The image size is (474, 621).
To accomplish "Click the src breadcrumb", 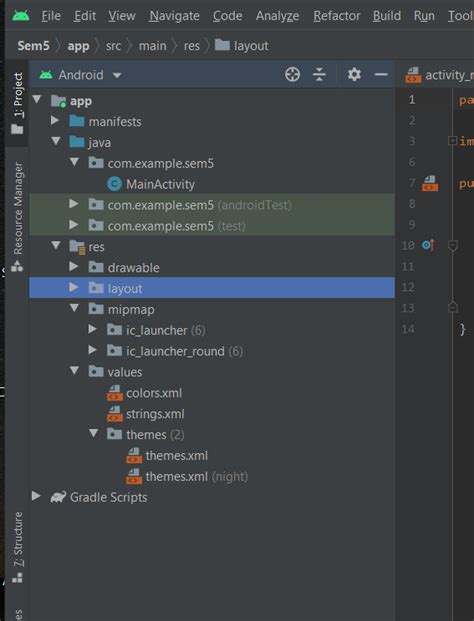I will click(113, 46).
